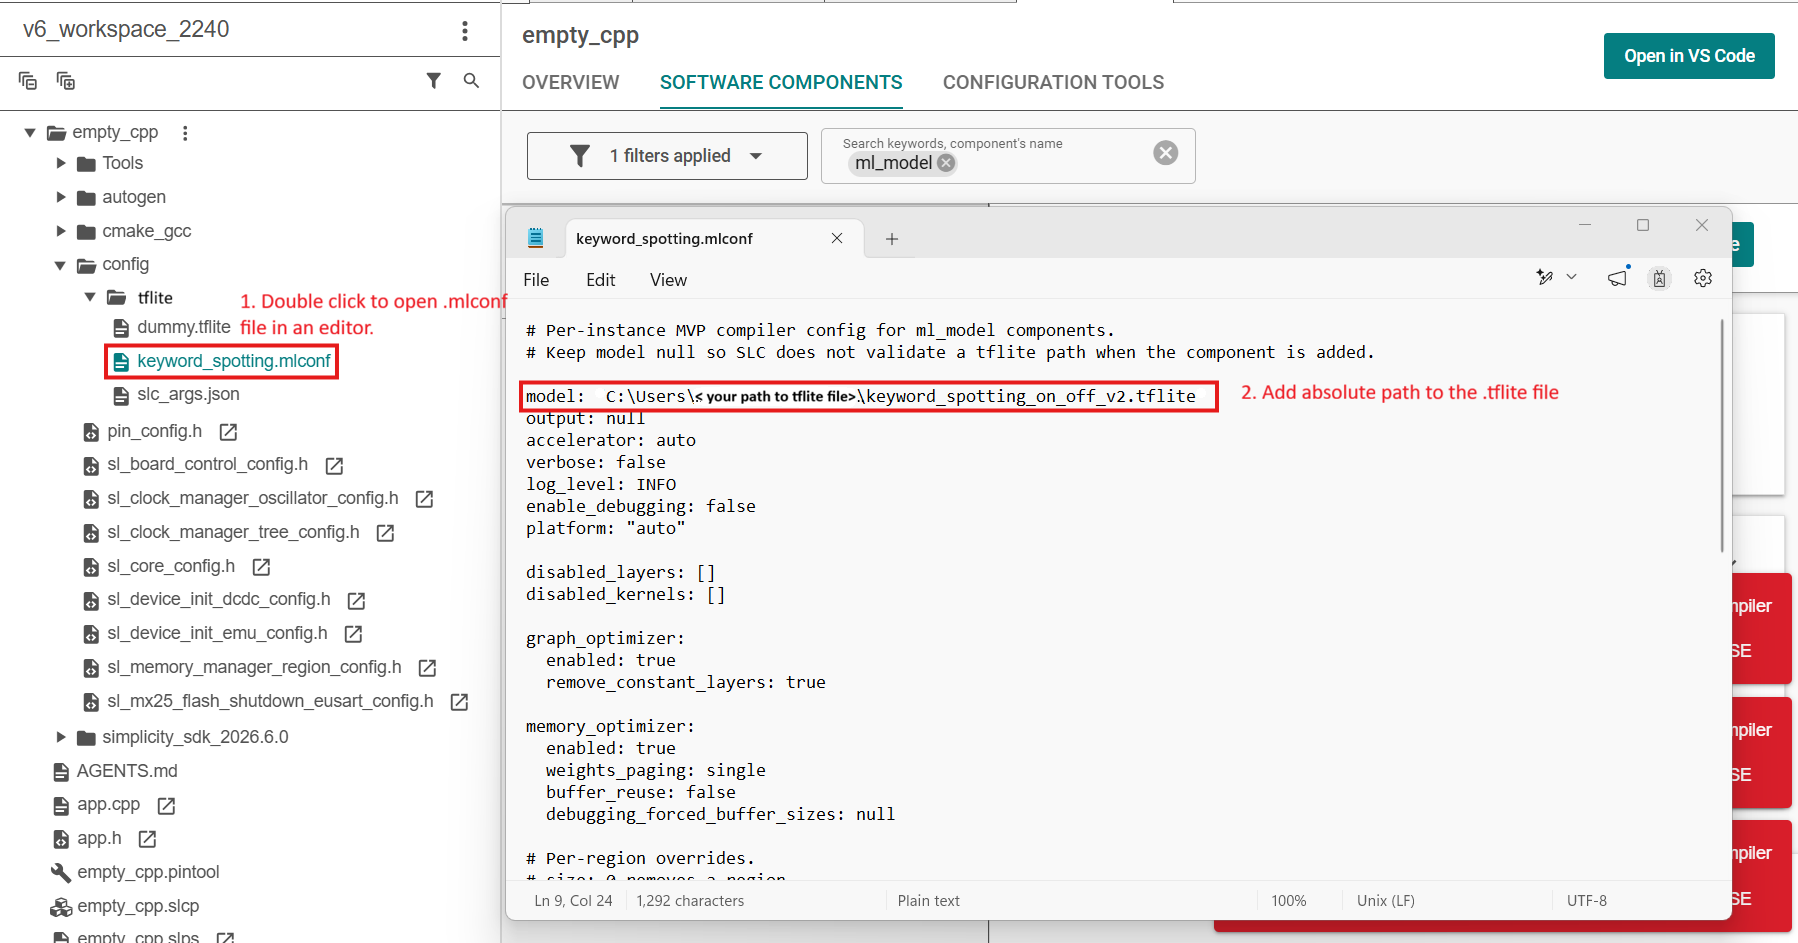Click the 'accelerator: auto' line in editor
Image resolution: width=1798 pixels, height=943 pixels.
pos(611,440)
